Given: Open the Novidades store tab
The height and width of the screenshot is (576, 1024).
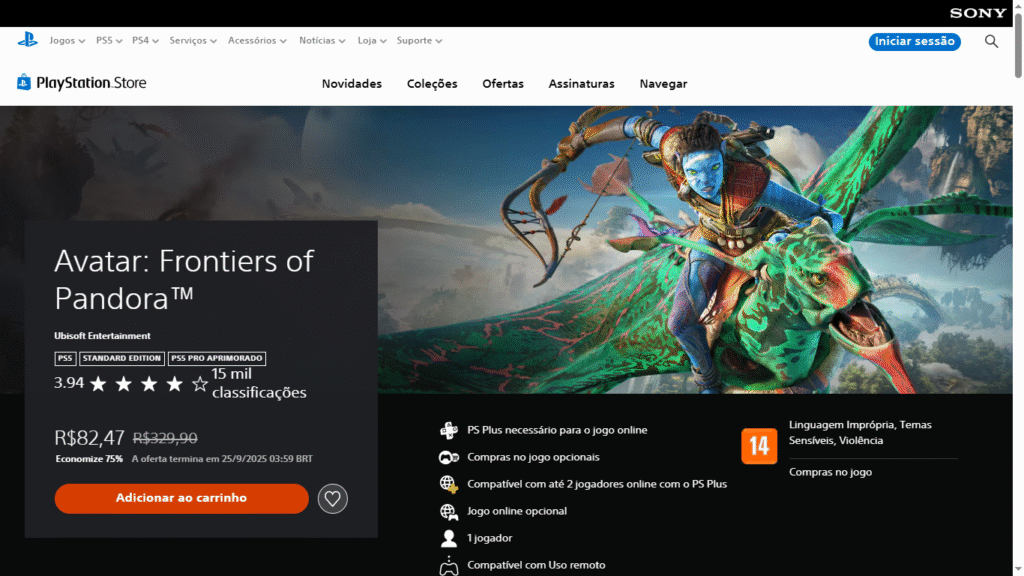Looking at the screenshot, I should pos(351,84).
